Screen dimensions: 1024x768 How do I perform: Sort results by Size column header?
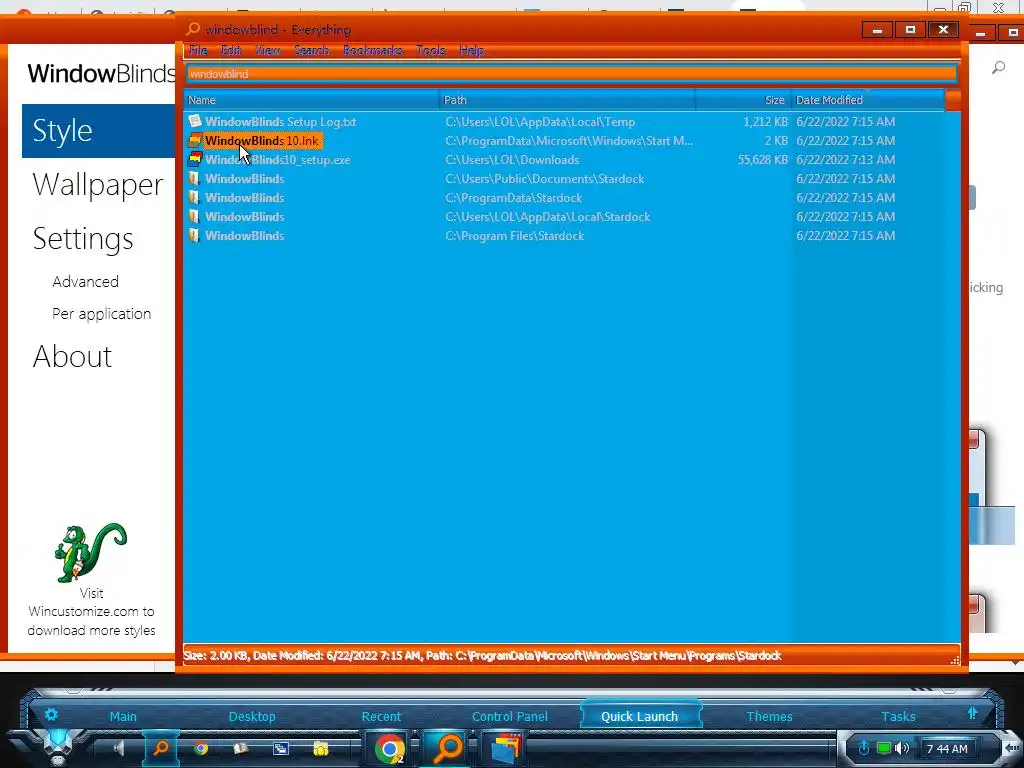(x=743, y=100)
